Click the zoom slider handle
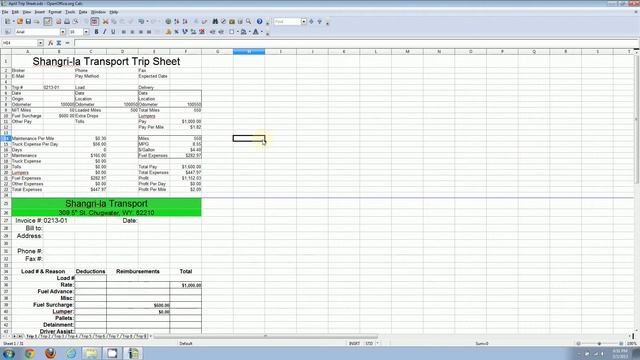This screenshot has height=360, width=640. click(x=599, y=344)
